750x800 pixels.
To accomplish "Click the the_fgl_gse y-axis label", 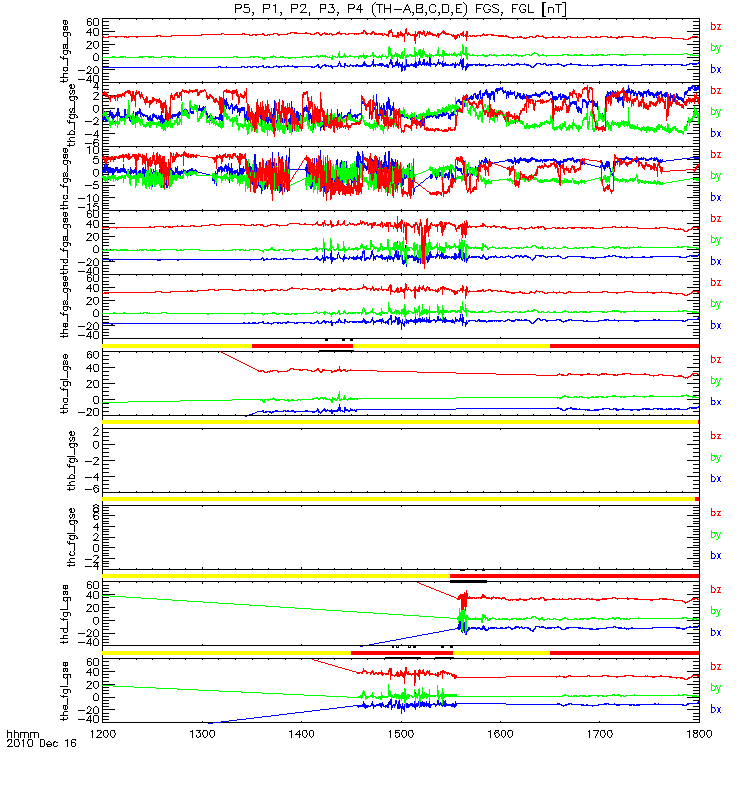I will (65, 691).
